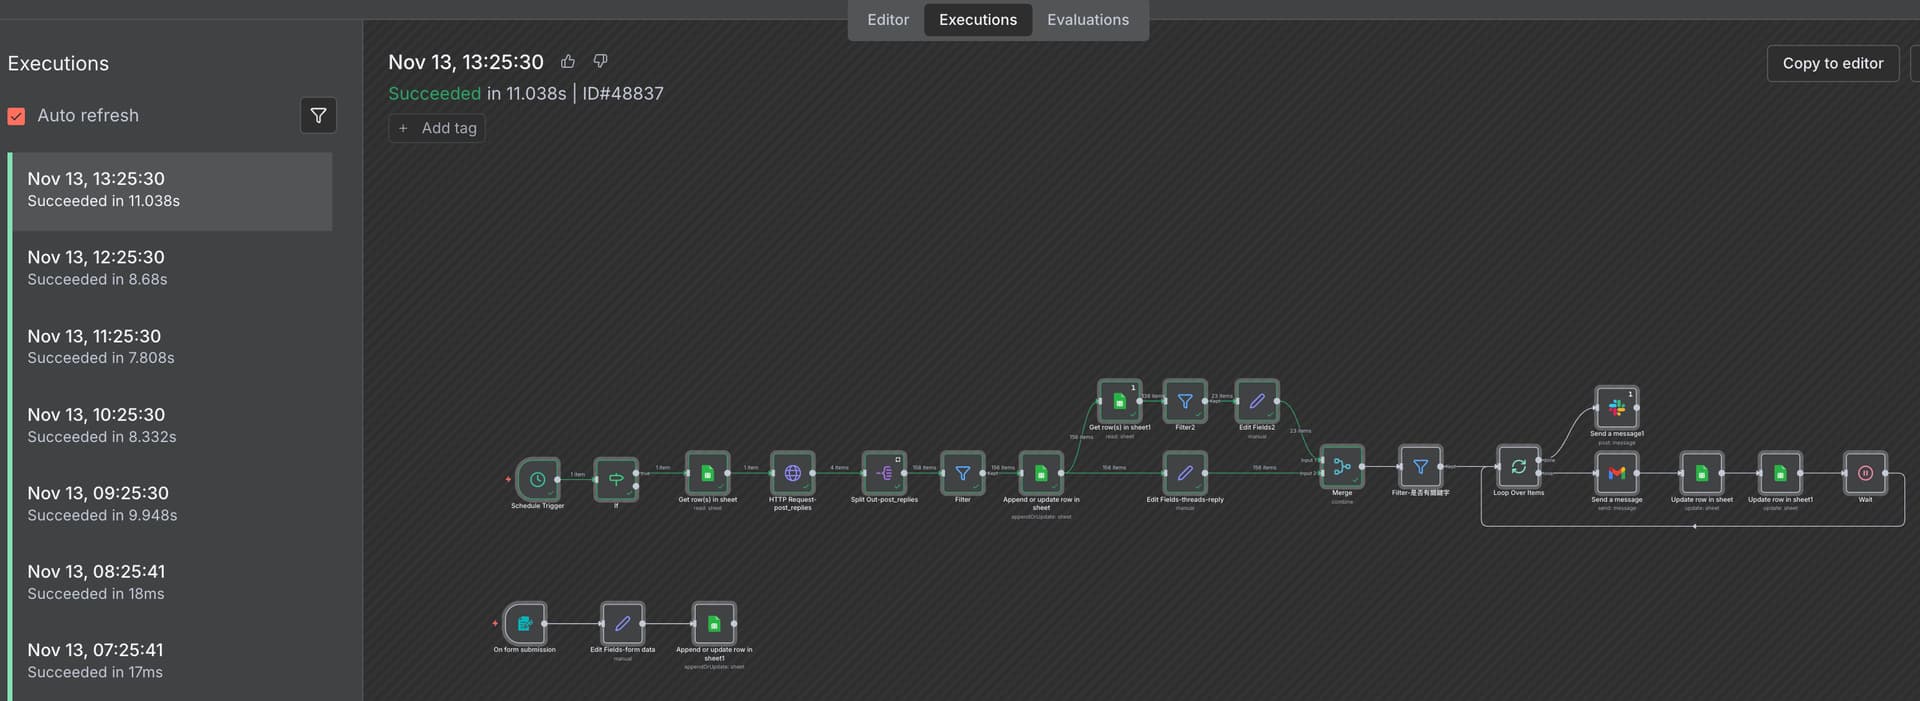This screenshot has height=701, width=1920.
Task: Click the Copy to editor button
Action: click(x=1833, y=63)
